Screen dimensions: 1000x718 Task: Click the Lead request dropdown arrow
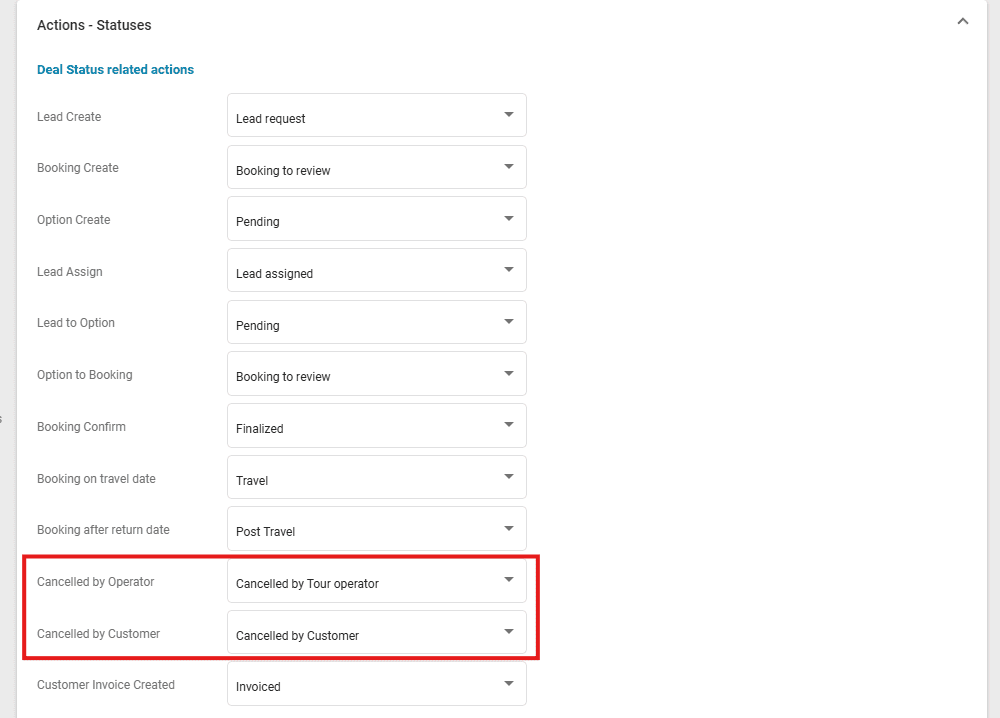point(508,115)
